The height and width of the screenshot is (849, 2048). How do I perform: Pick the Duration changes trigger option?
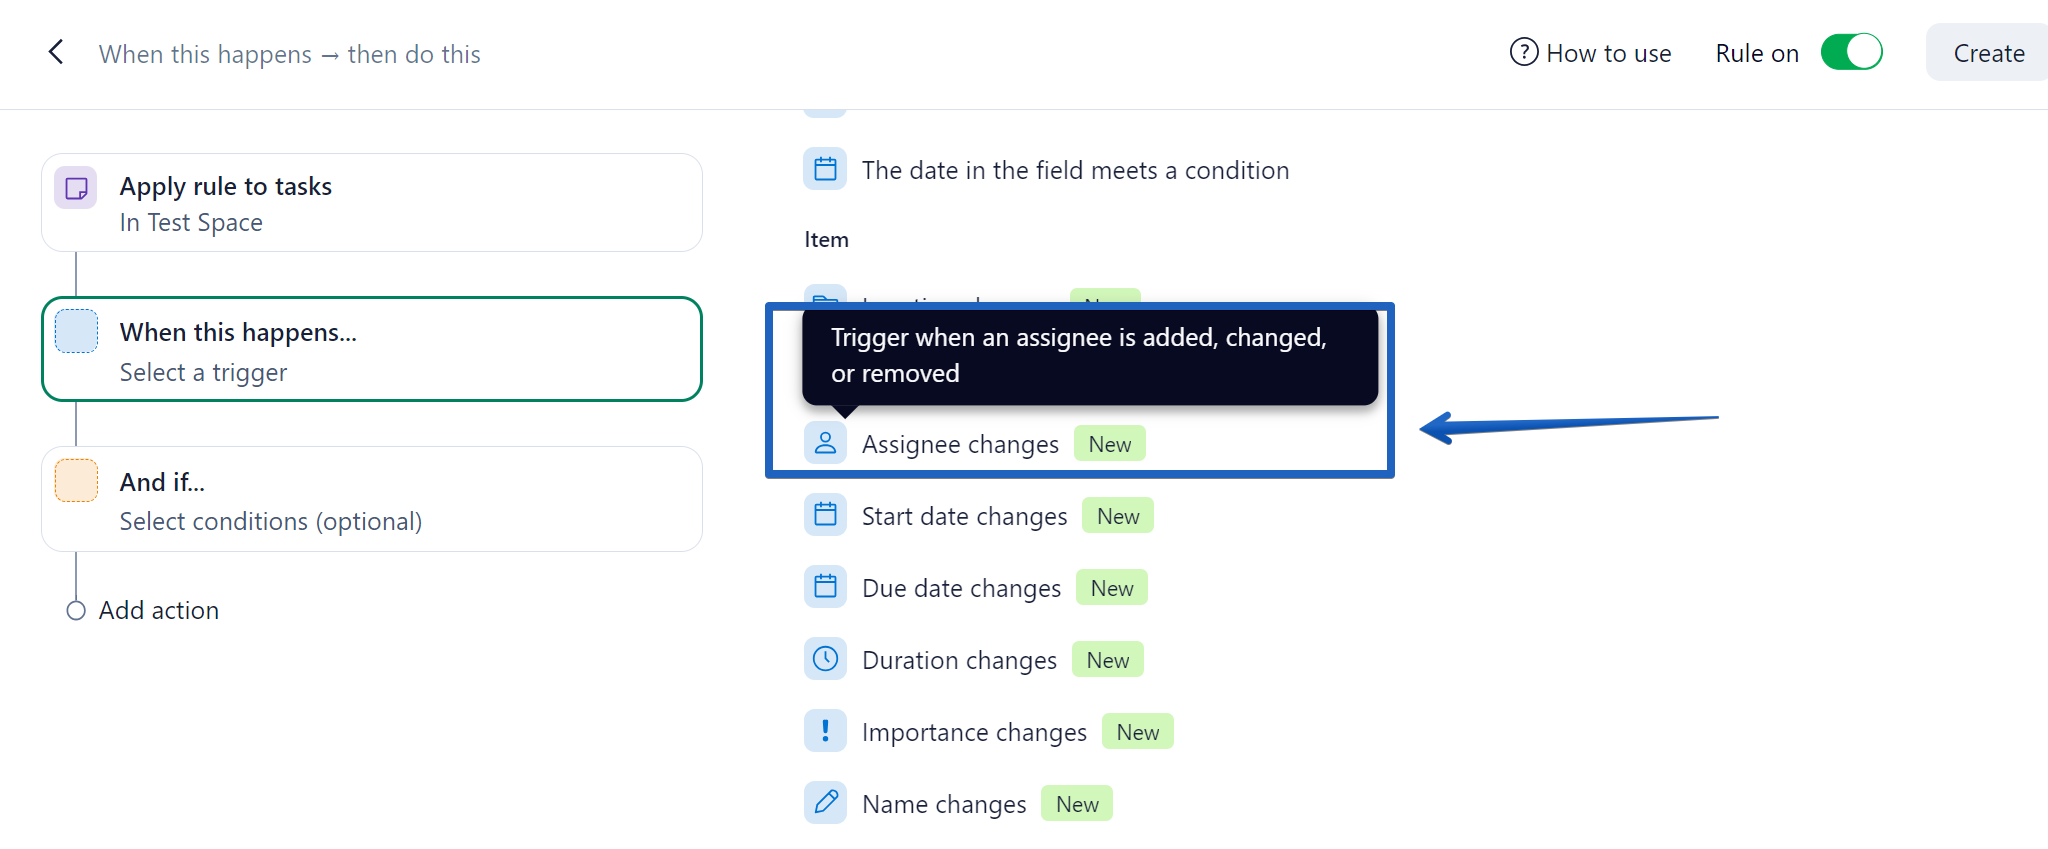(x=958, y=660)
